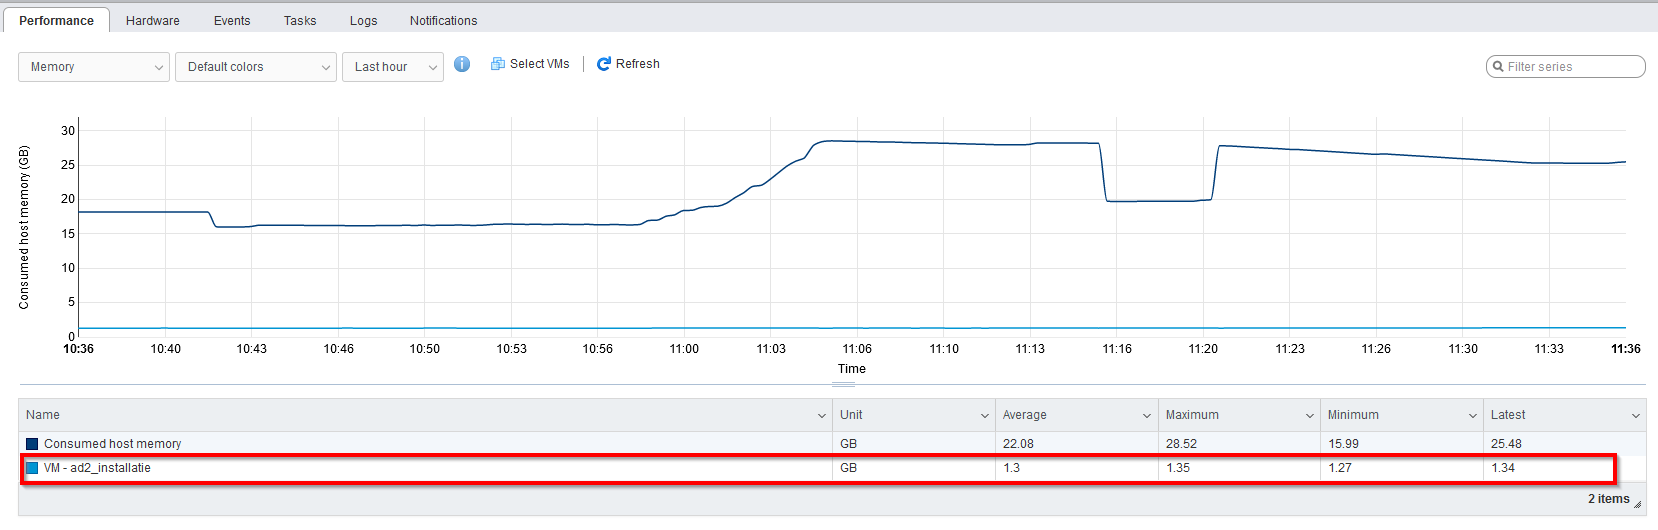Click the Filter series input field
Screen dimensions: 1658x530
1572,67
